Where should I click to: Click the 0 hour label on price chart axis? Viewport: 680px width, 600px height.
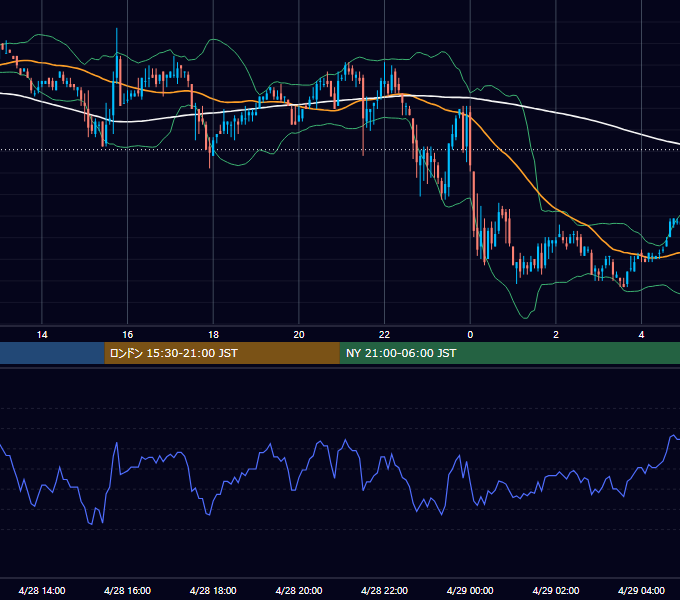tap(470, 335)
